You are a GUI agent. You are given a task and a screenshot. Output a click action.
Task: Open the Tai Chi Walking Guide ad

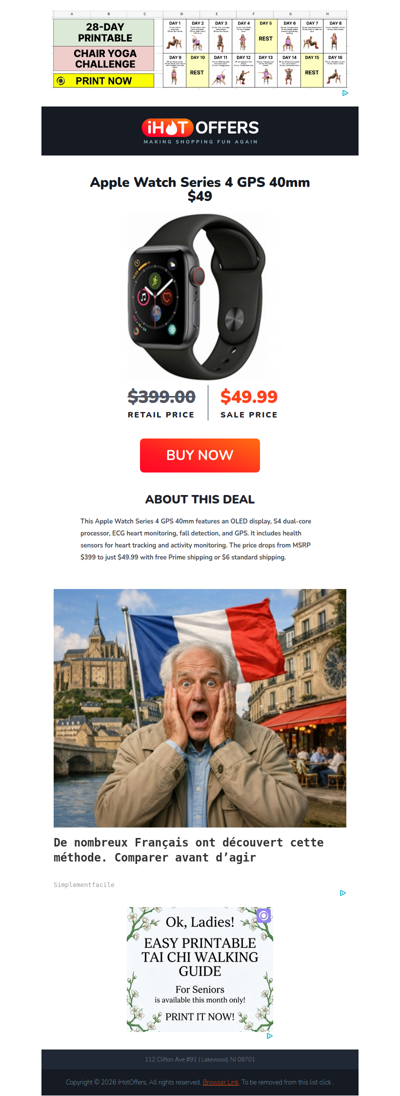[200, 969]
